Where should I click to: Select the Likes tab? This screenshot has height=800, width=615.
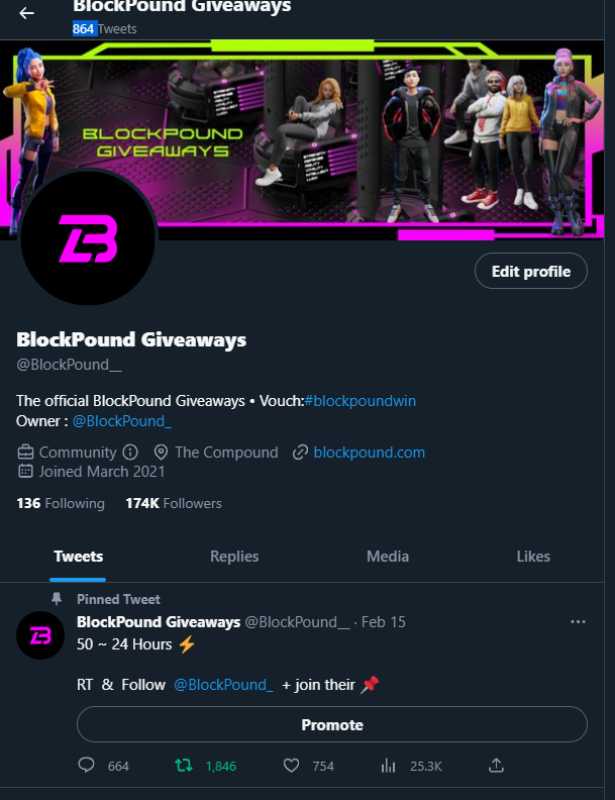coord(533,556)
